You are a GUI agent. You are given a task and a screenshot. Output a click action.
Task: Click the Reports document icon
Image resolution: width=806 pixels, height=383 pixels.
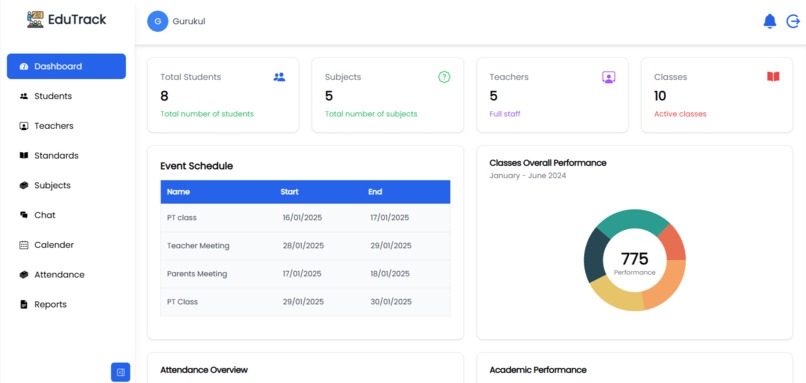click(24, 304)
